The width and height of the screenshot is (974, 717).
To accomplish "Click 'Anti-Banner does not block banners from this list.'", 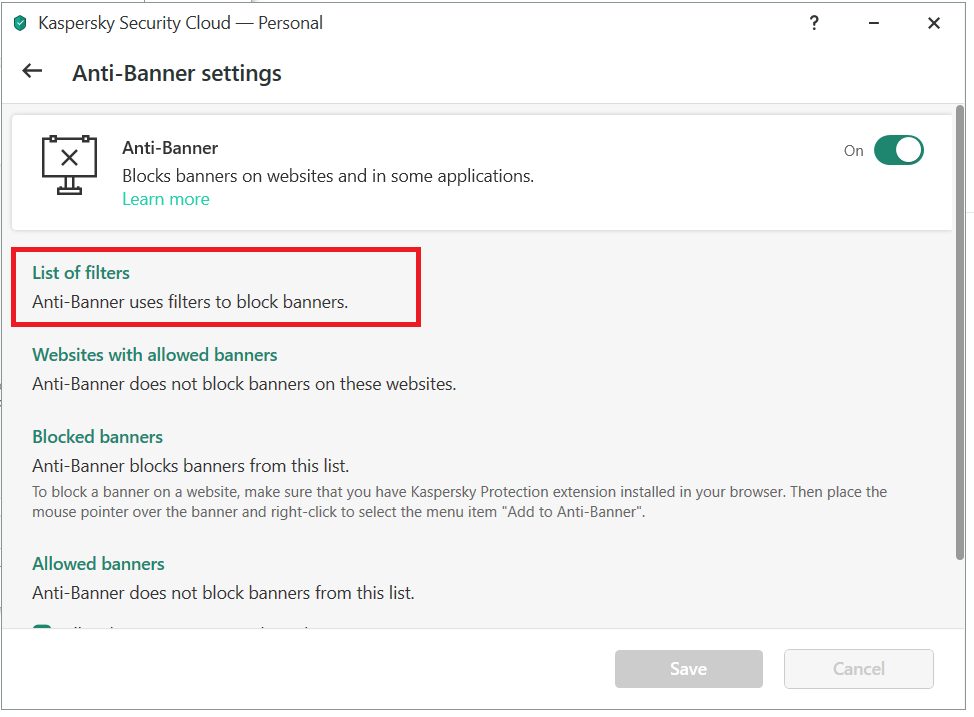I will tap(223, 593).
